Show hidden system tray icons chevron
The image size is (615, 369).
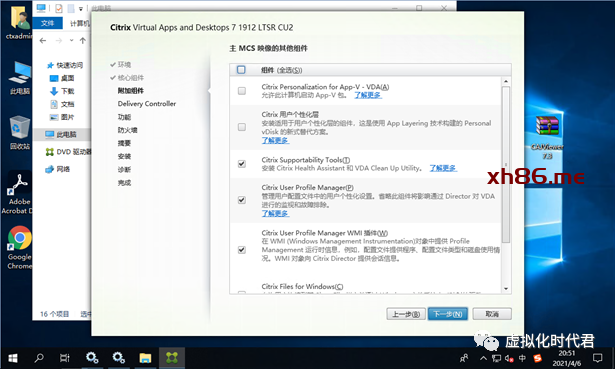point(483,358)
